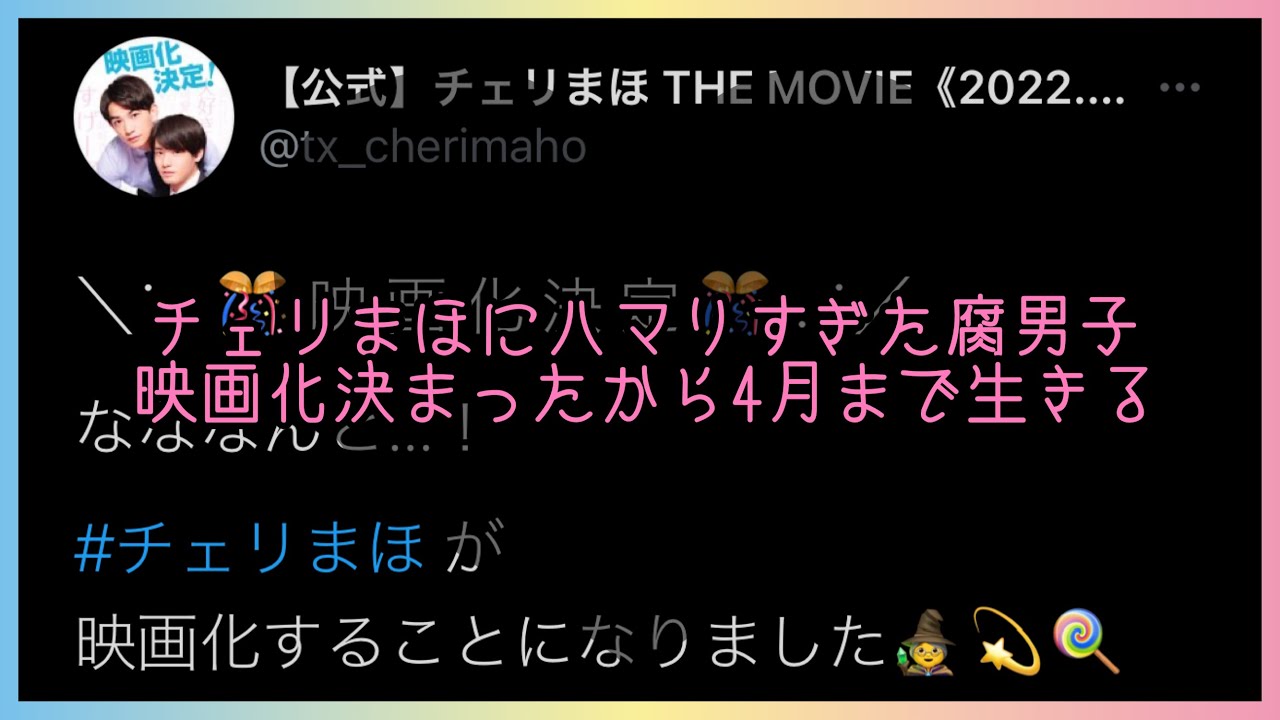Open the @tx_cherimaho handle
1280x720 pixels.
423,147
